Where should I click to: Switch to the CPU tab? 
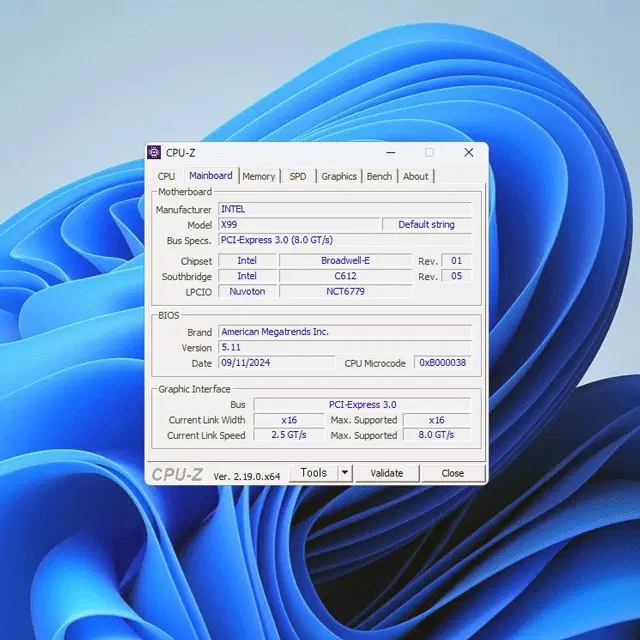pos(166,176)
